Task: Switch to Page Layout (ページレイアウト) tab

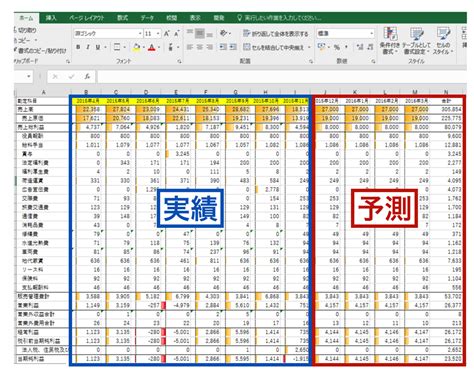Action: coord(87,18)
